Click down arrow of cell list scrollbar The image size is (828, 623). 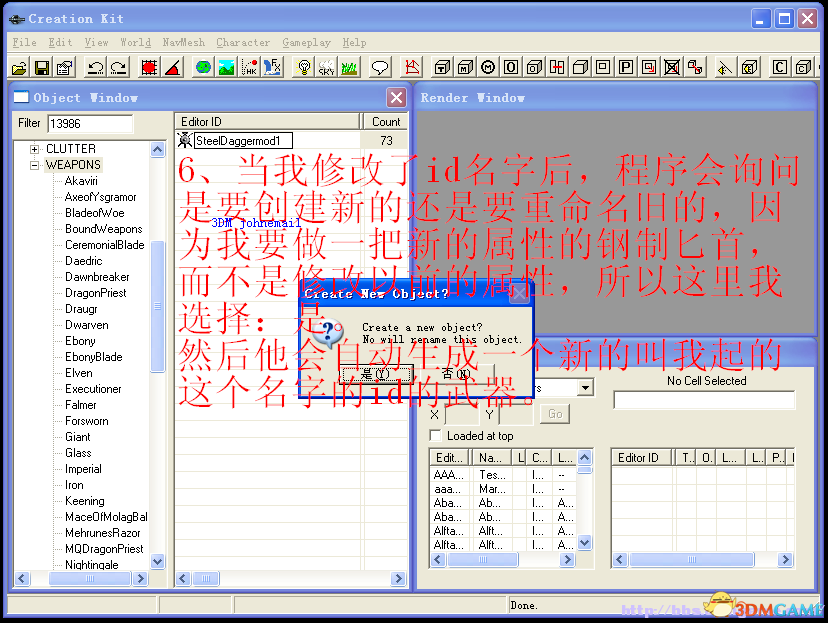click(585, 542)
